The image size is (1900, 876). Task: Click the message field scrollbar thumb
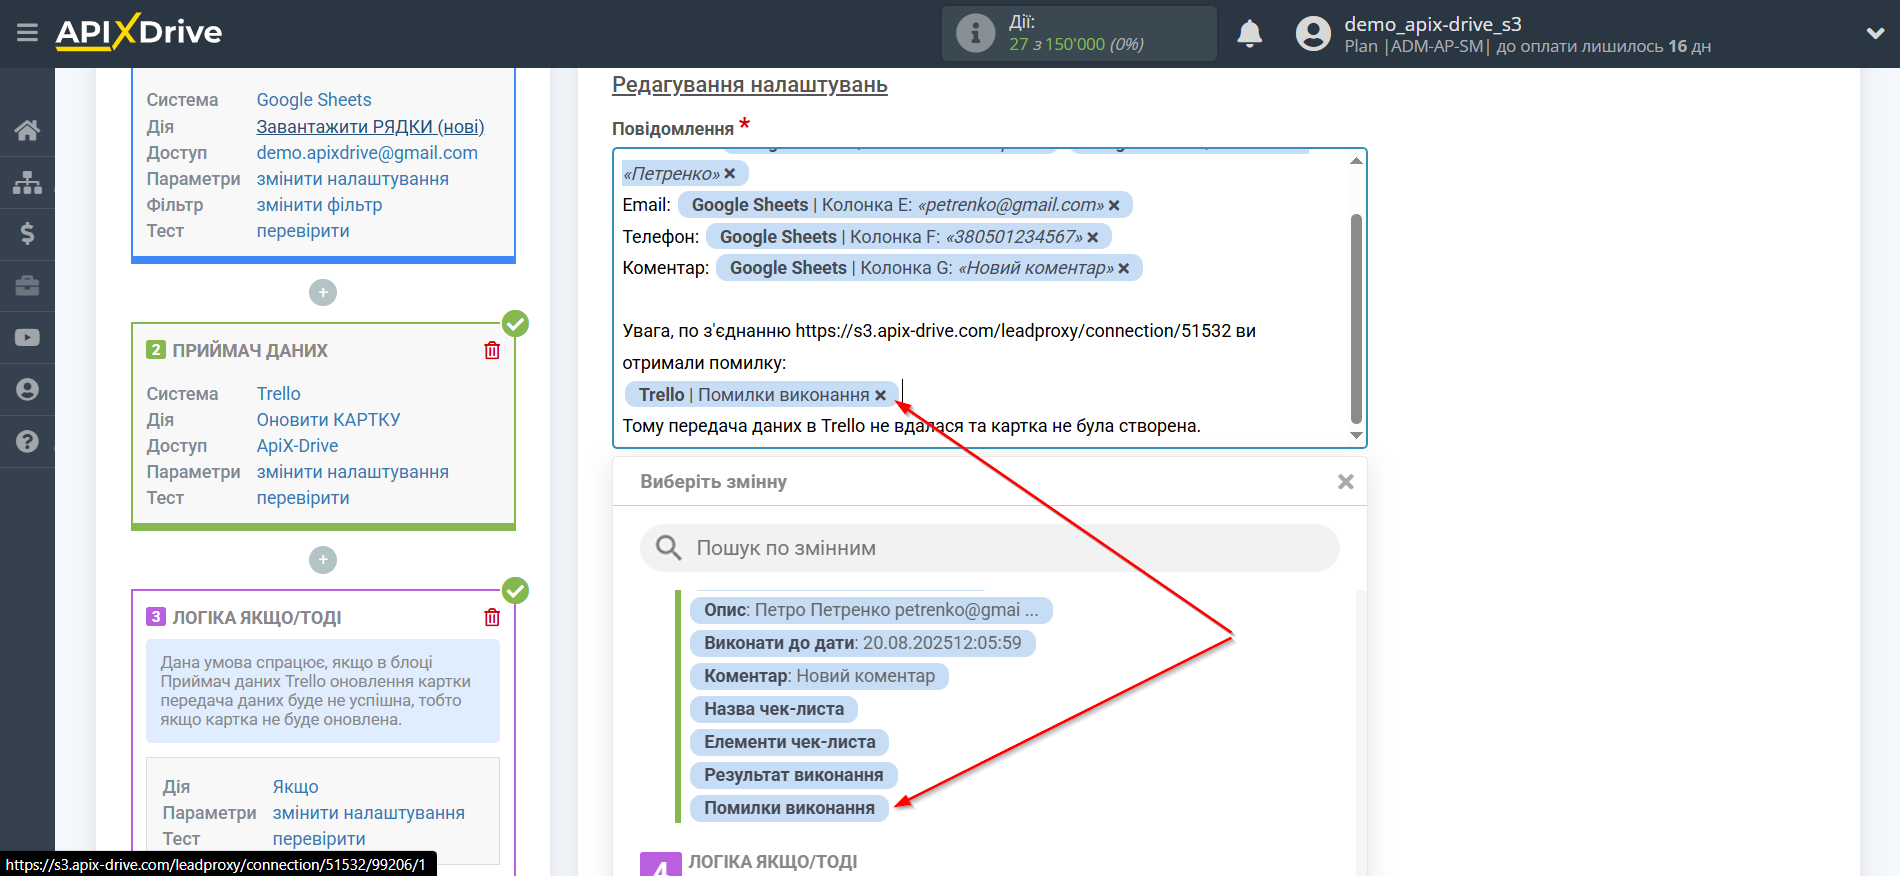[1356, 318]
